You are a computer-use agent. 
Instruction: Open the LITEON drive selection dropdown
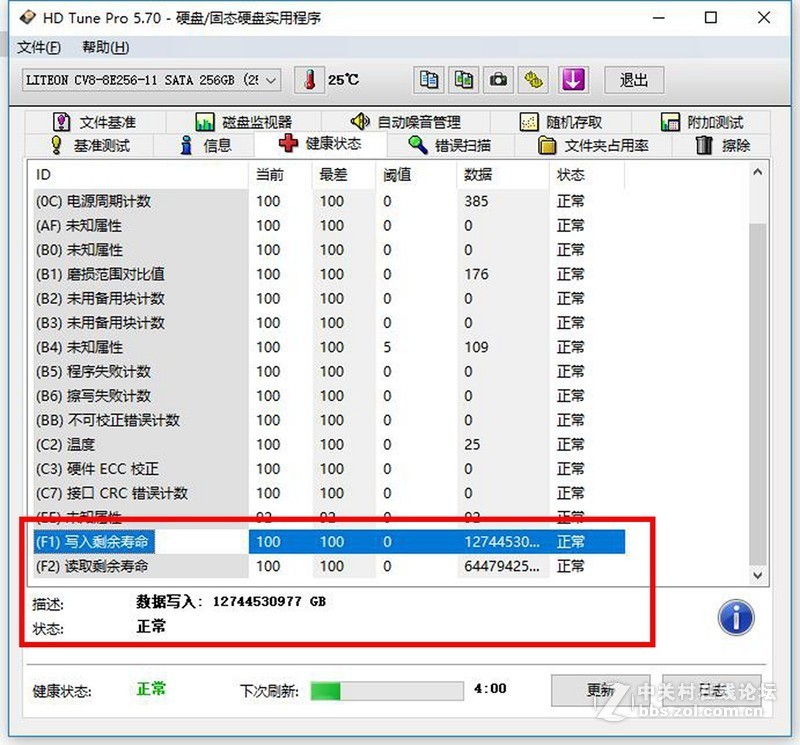[x=266, y=80]
